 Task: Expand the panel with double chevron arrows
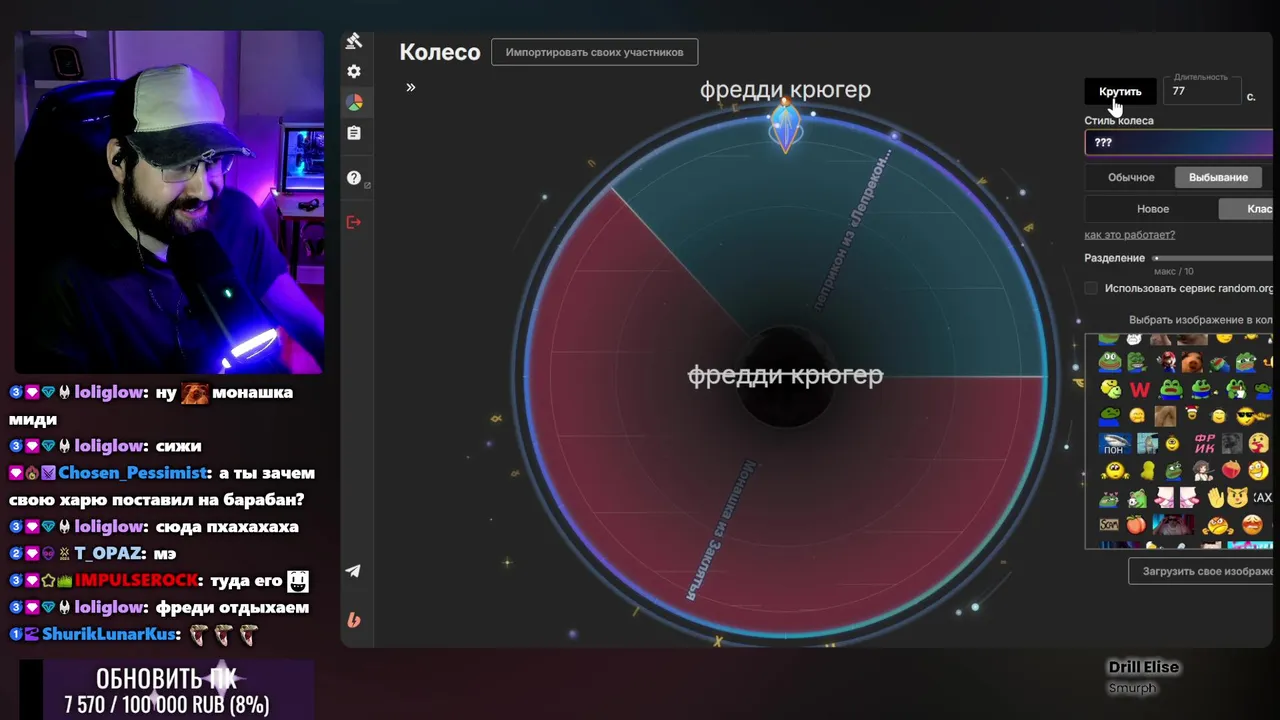tap(410, 87)
